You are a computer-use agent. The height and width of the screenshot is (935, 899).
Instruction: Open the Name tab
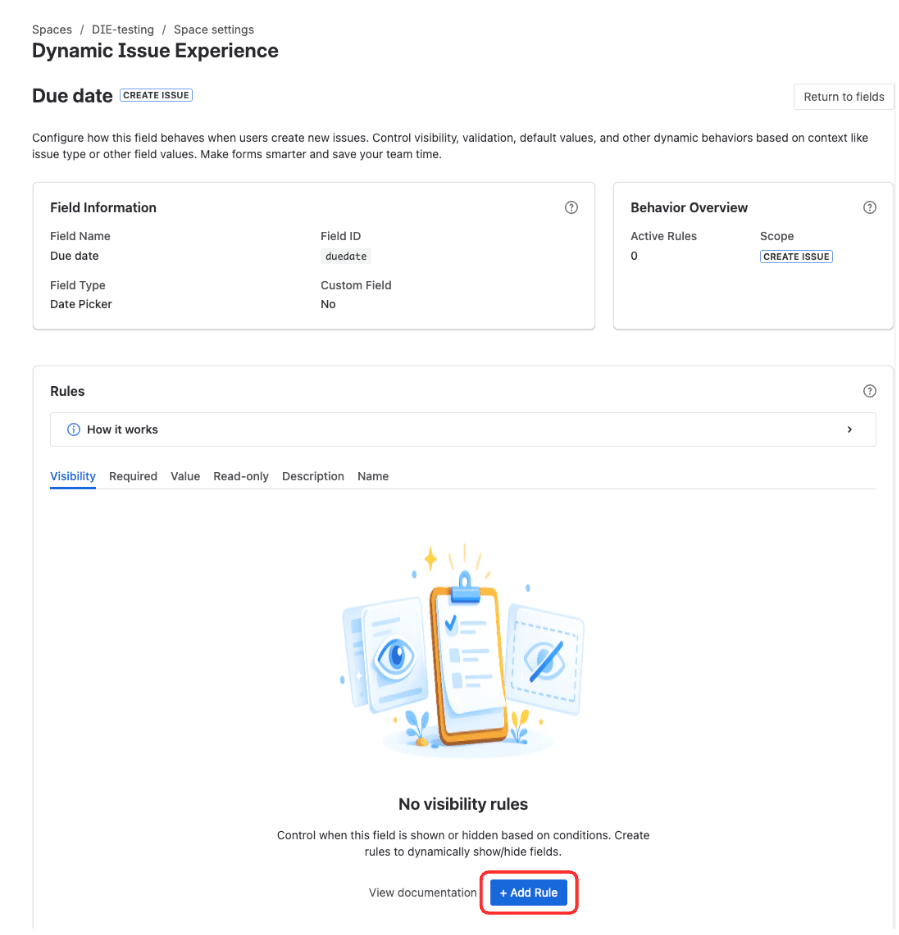coord(373,476)
